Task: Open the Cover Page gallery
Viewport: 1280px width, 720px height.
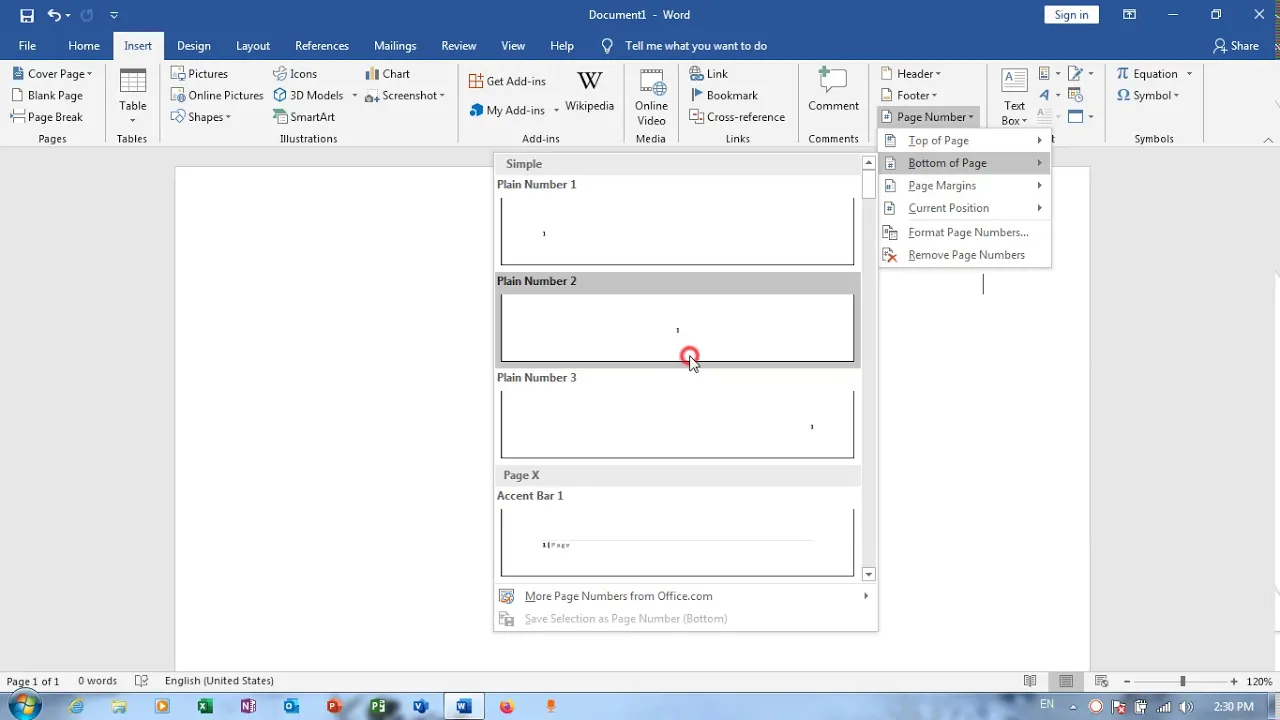Action: point(52,74)
